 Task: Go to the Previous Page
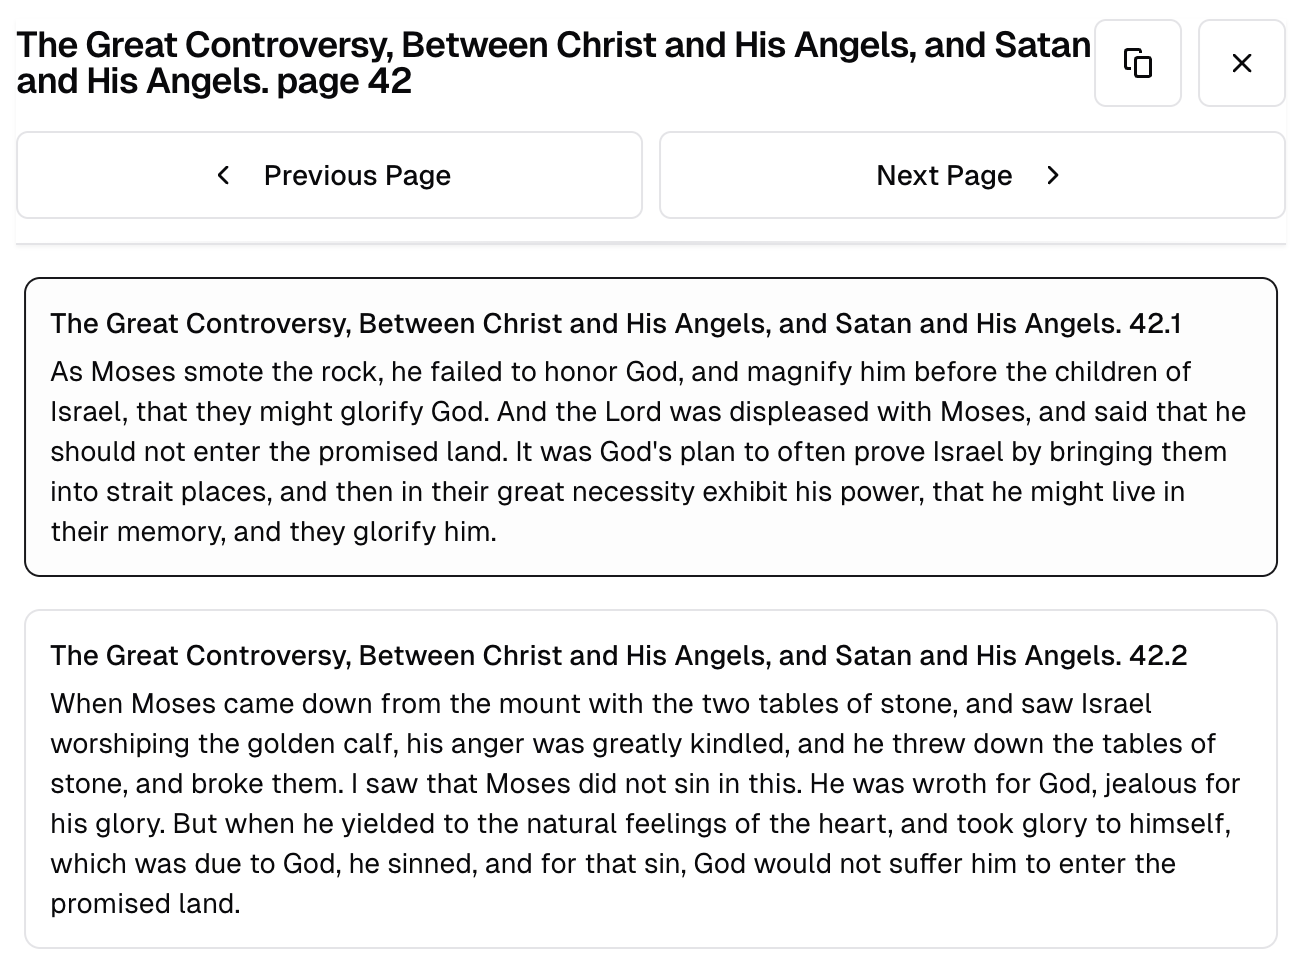click(329, 175)
